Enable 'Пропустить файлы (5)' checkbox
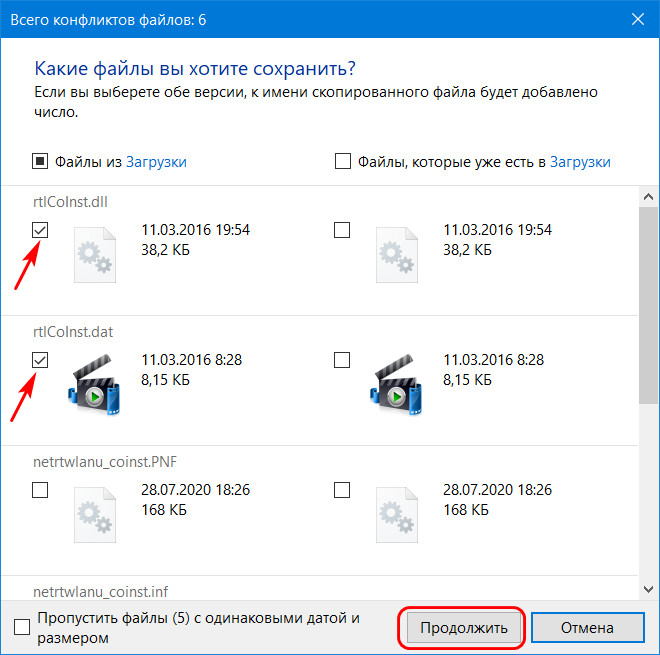The image size is (660, 655). (22, 627)
